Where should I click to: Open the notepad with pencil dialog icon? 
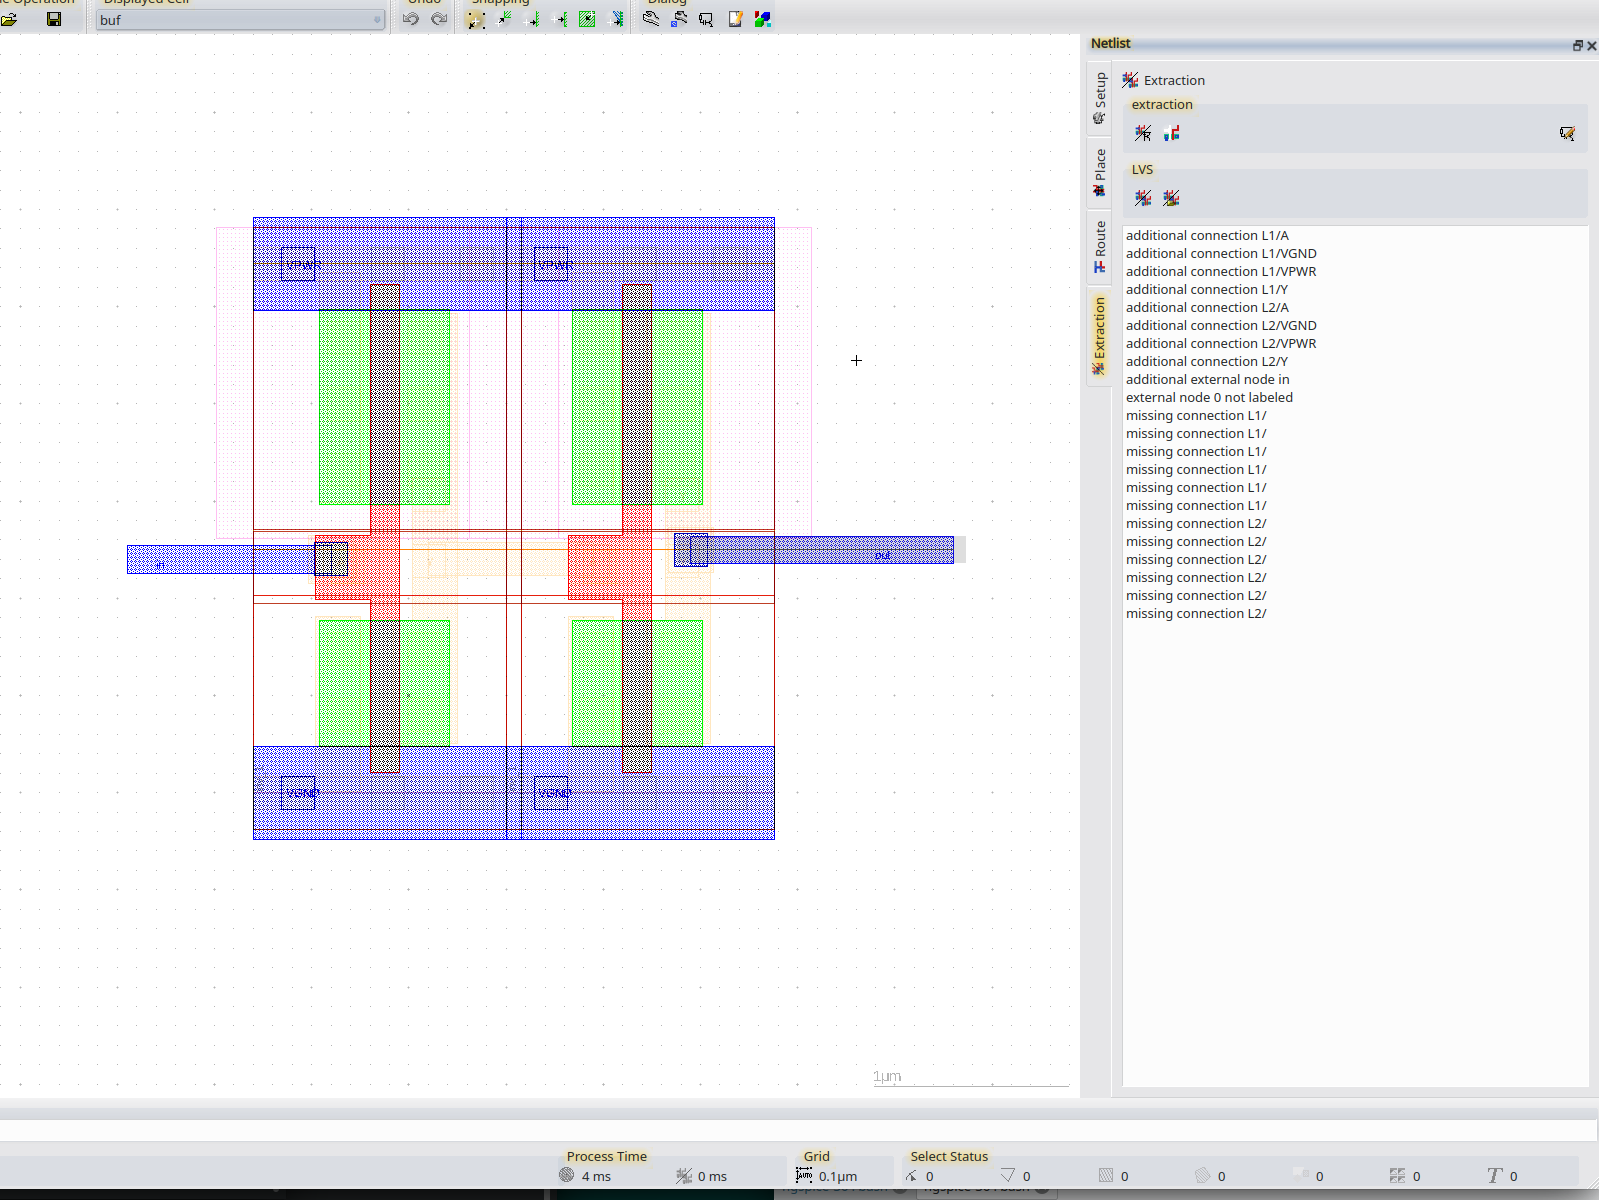[735, 19]
